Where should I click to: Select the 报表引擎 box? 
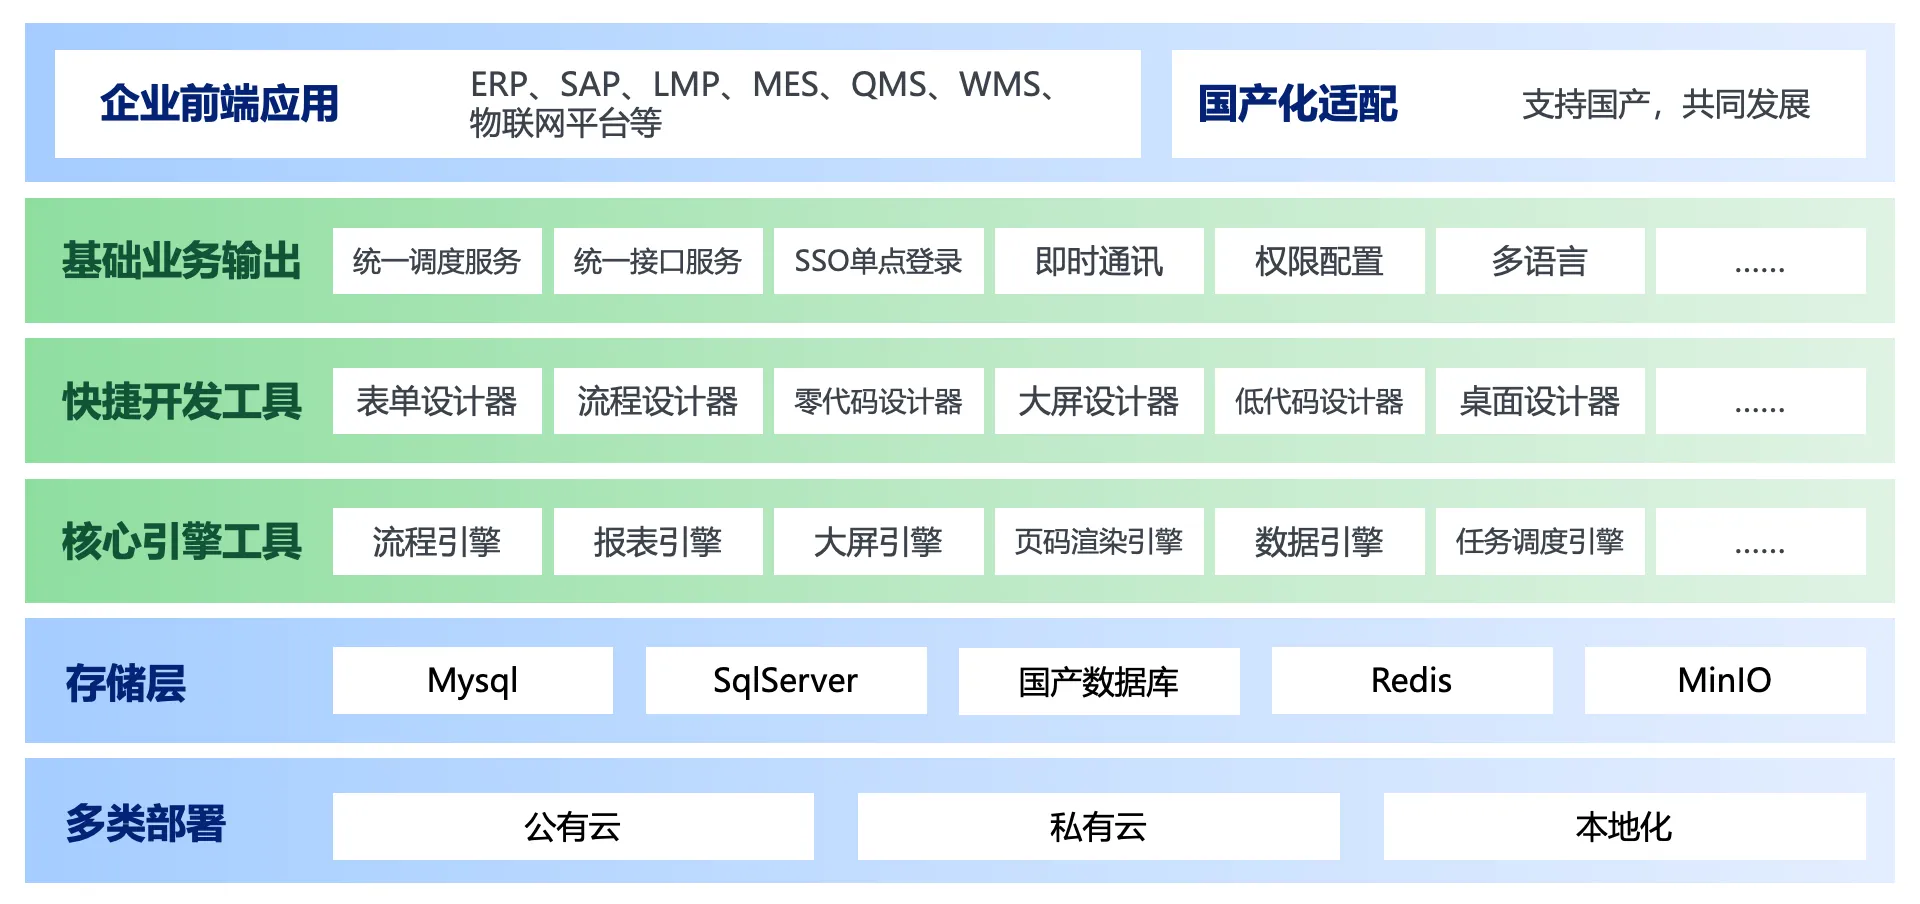click(x=658, y=542)
